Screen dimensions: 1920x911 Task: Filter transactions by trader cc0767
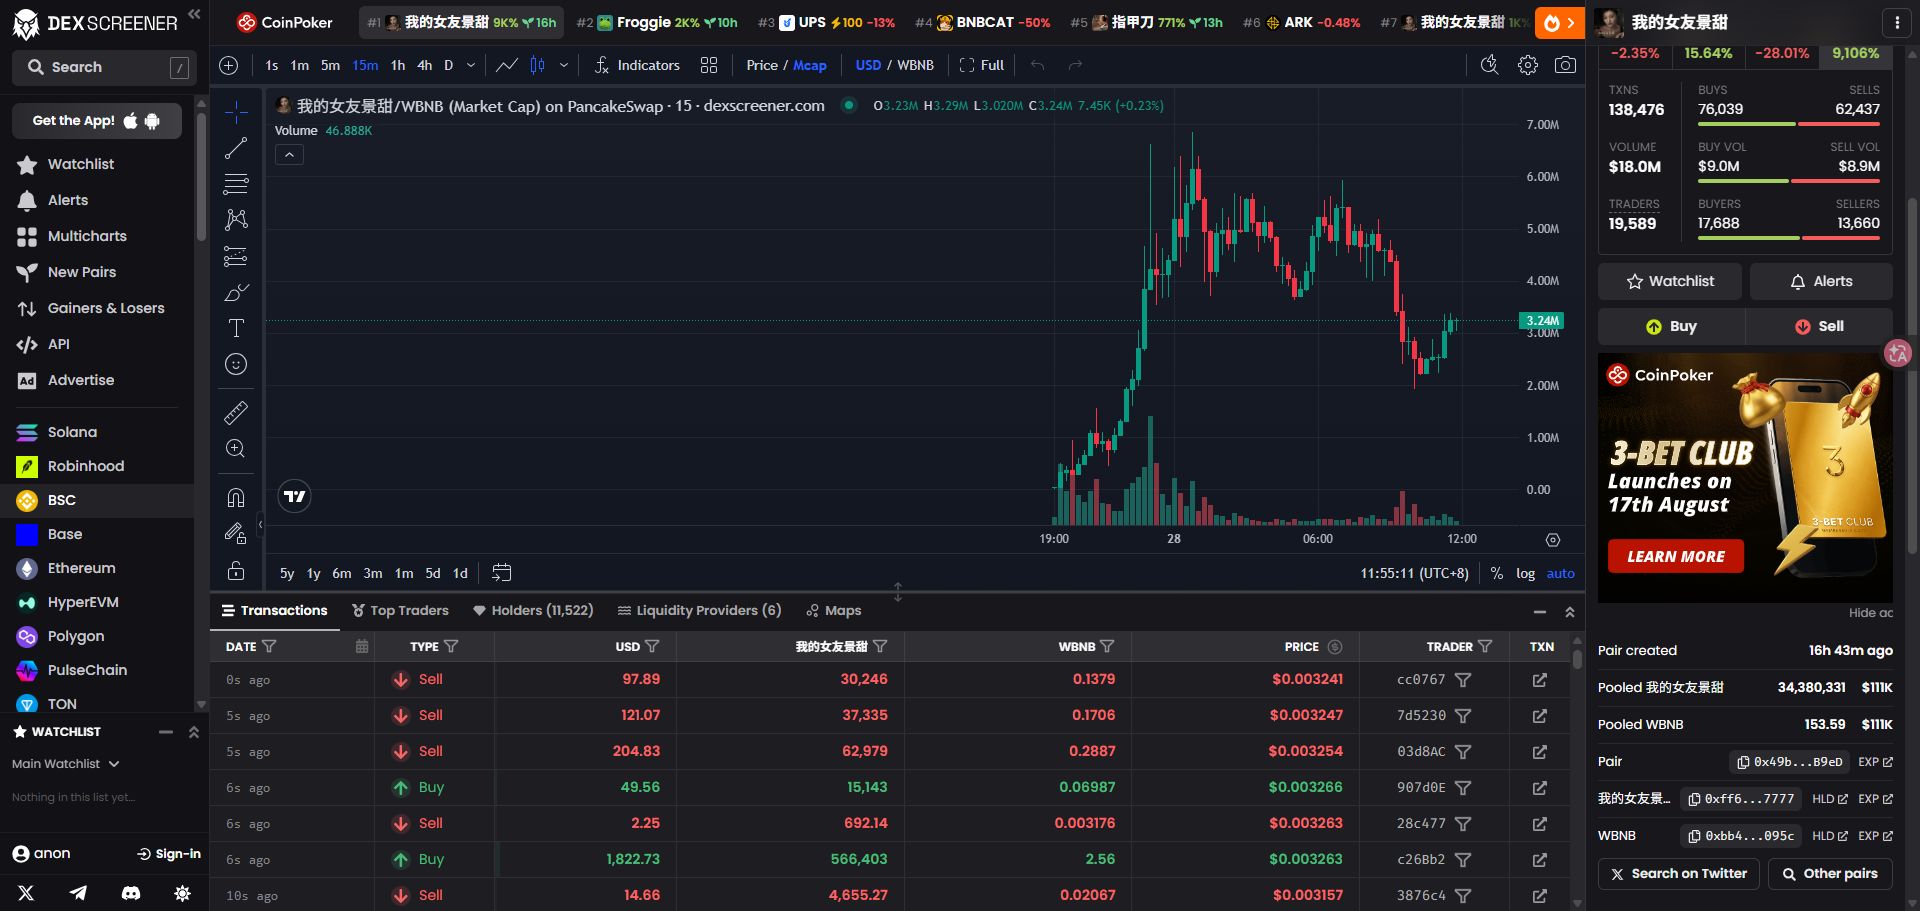[1463, 680]
